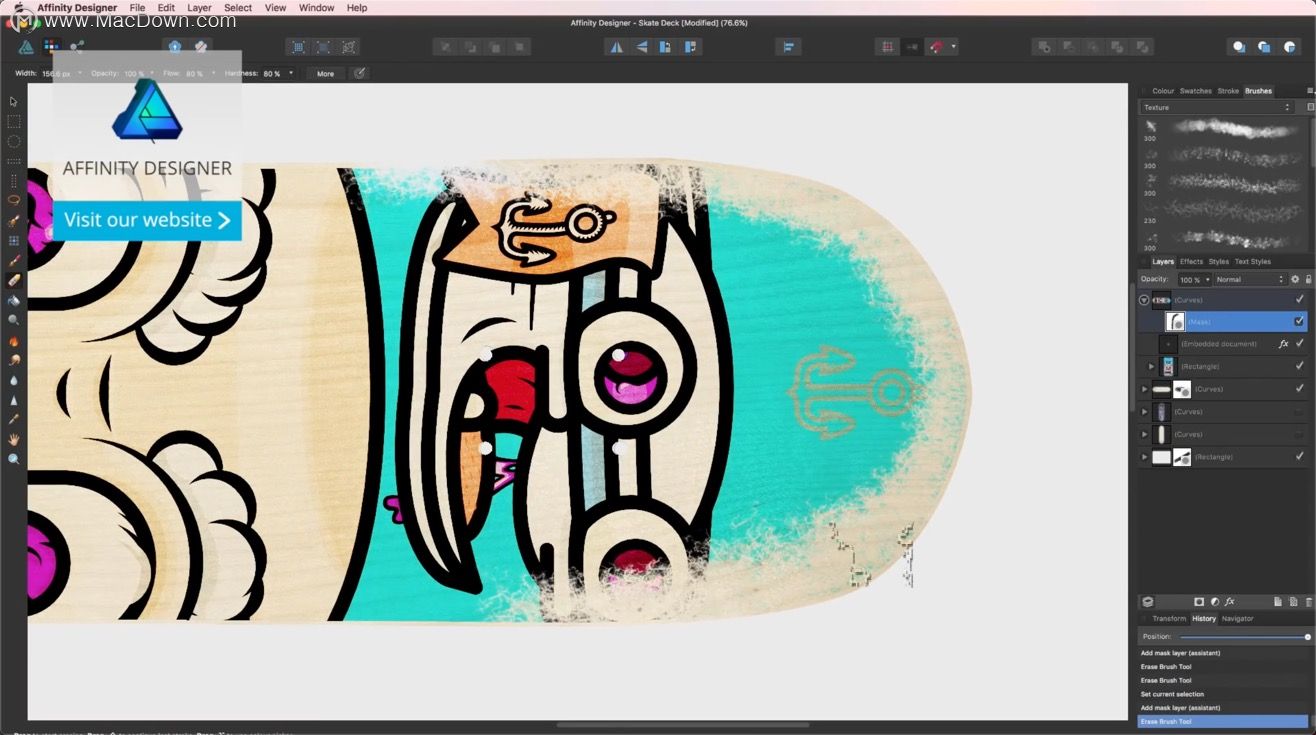
Task: Open the File menu
Action: point(137,7)
